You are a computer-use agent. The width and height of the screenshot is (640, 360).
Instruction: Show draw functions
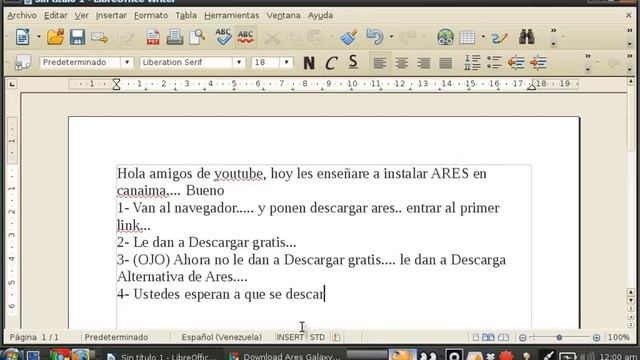(500, 38)
